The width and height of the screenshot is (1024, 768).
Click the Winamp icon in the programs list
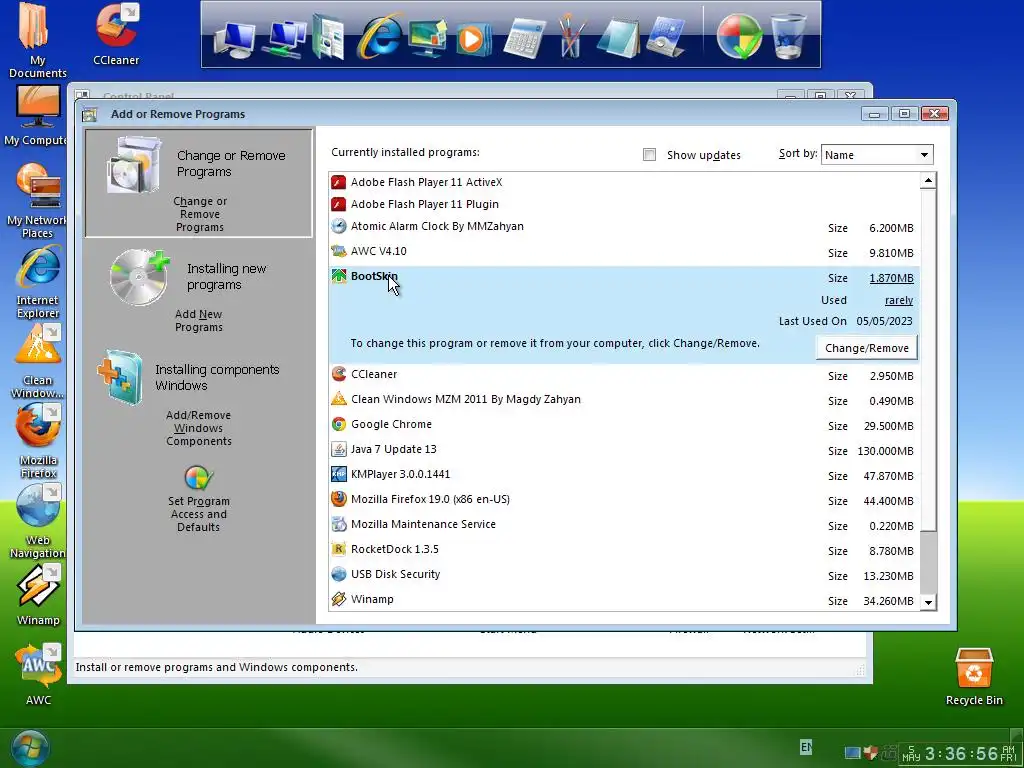pos(338,599)
